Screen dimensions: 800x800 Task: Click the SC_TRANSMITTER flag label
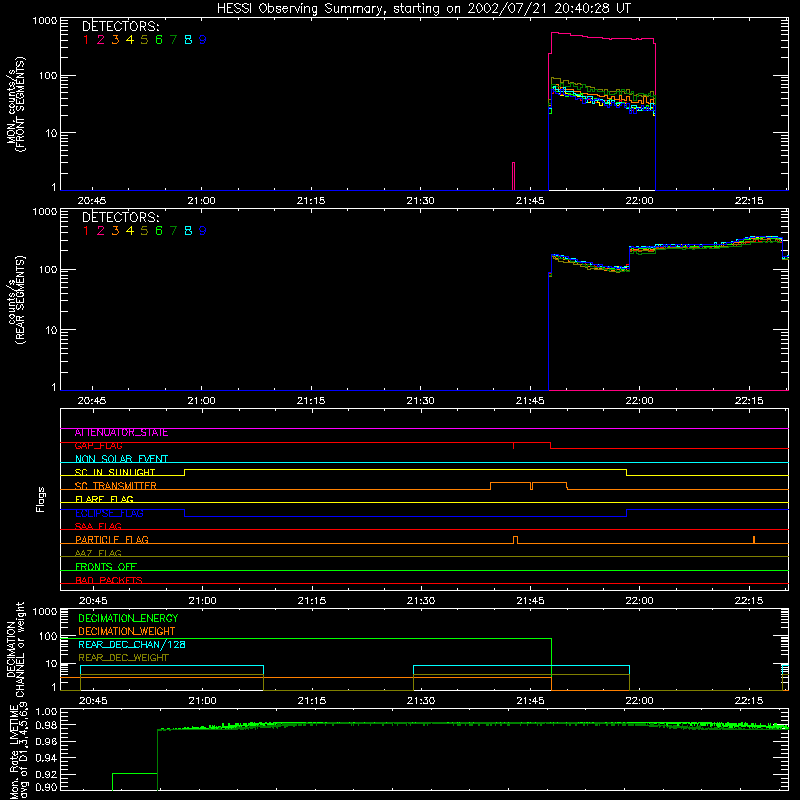tap(116, 486)
